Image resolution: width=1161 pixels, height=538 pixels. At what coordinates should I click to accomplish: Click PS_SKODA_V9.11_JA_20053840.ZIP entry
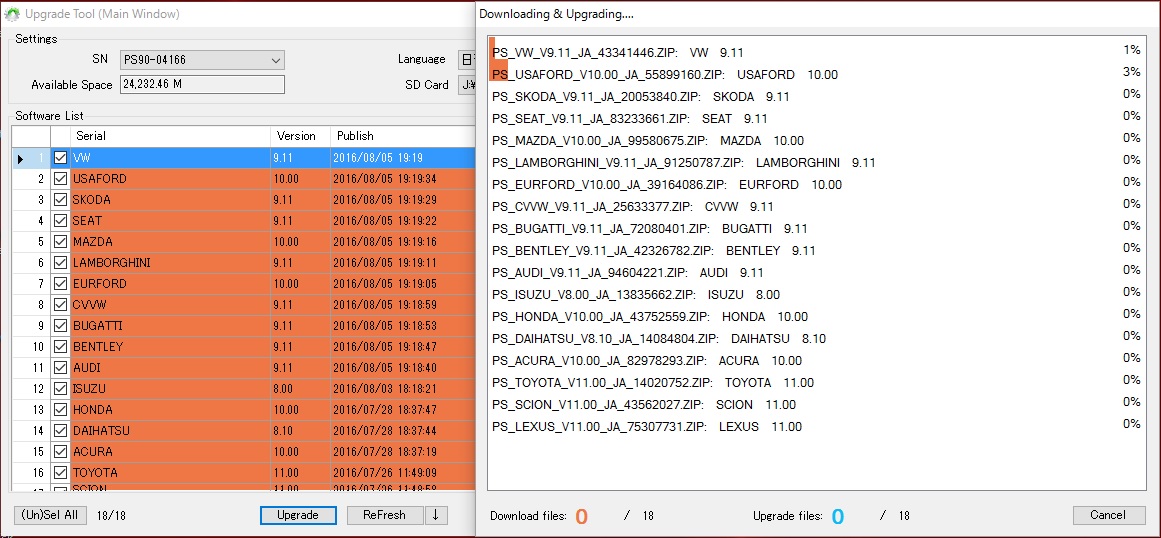(x=640, y=96)
